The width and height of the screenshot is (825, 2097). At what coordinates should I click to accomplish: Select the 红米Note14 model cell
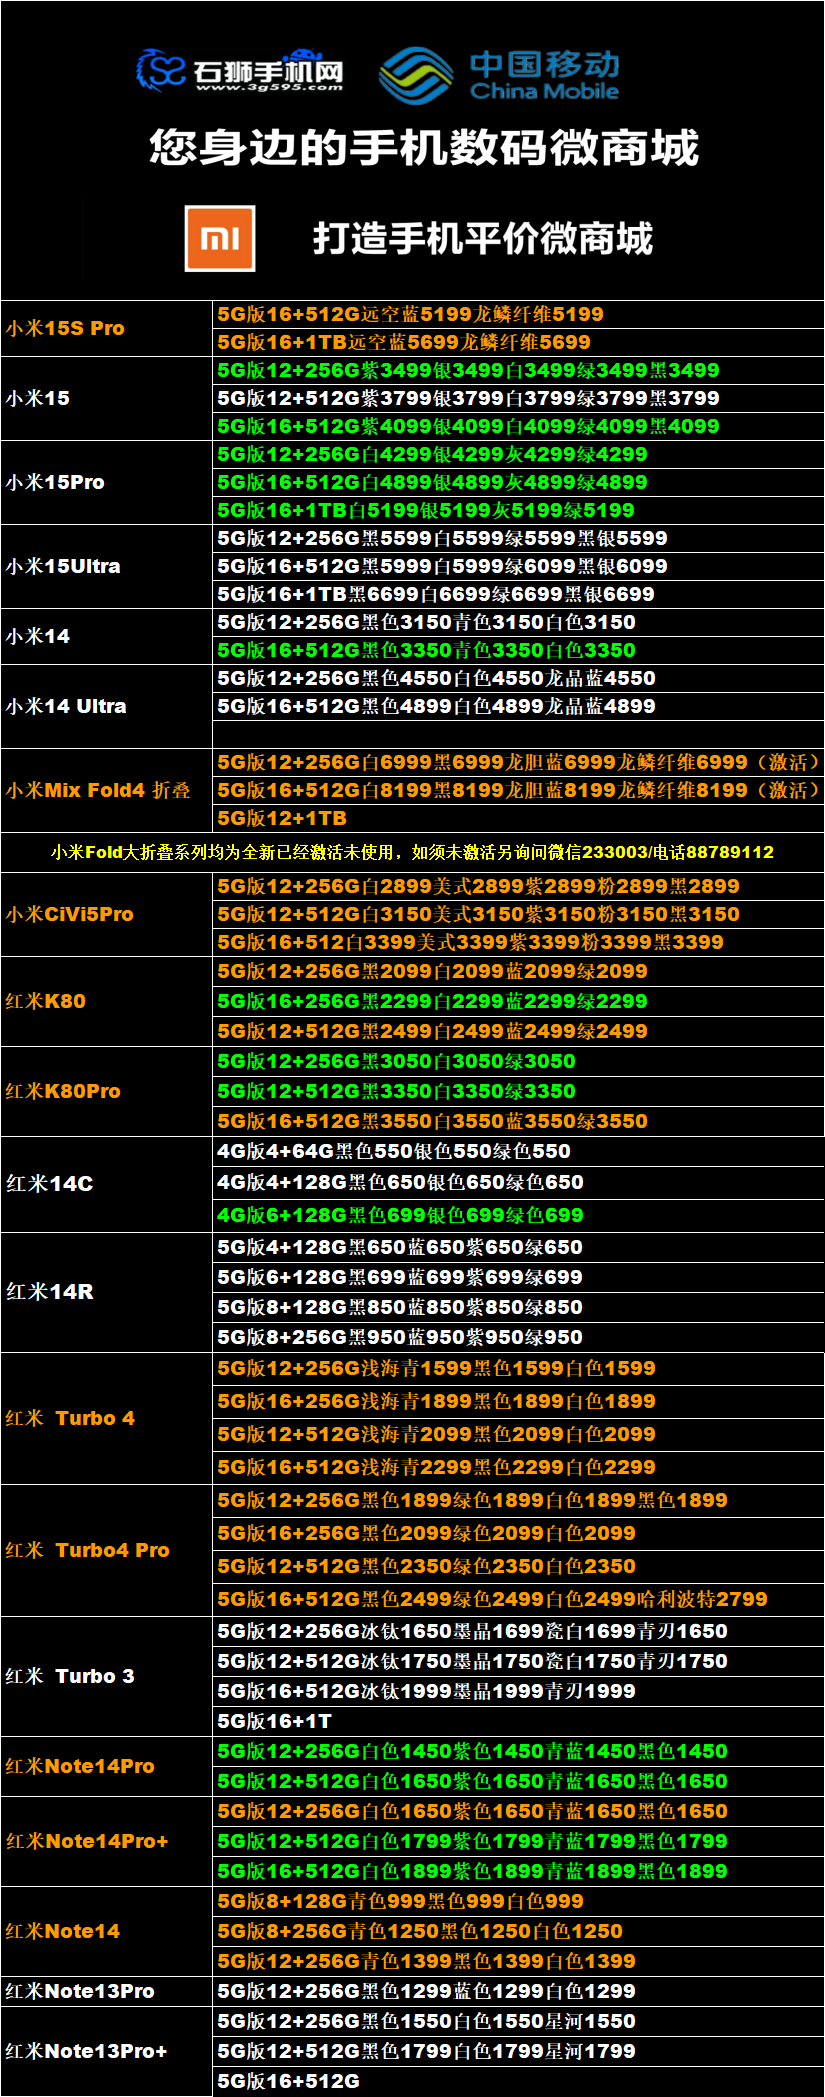tap(107, 1931)
